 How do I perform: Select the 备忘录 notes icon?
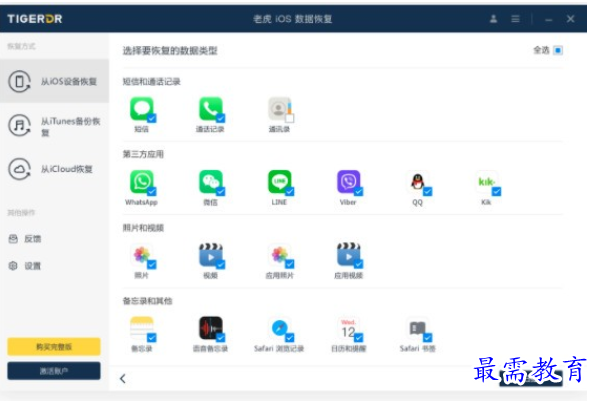point(142,328)
